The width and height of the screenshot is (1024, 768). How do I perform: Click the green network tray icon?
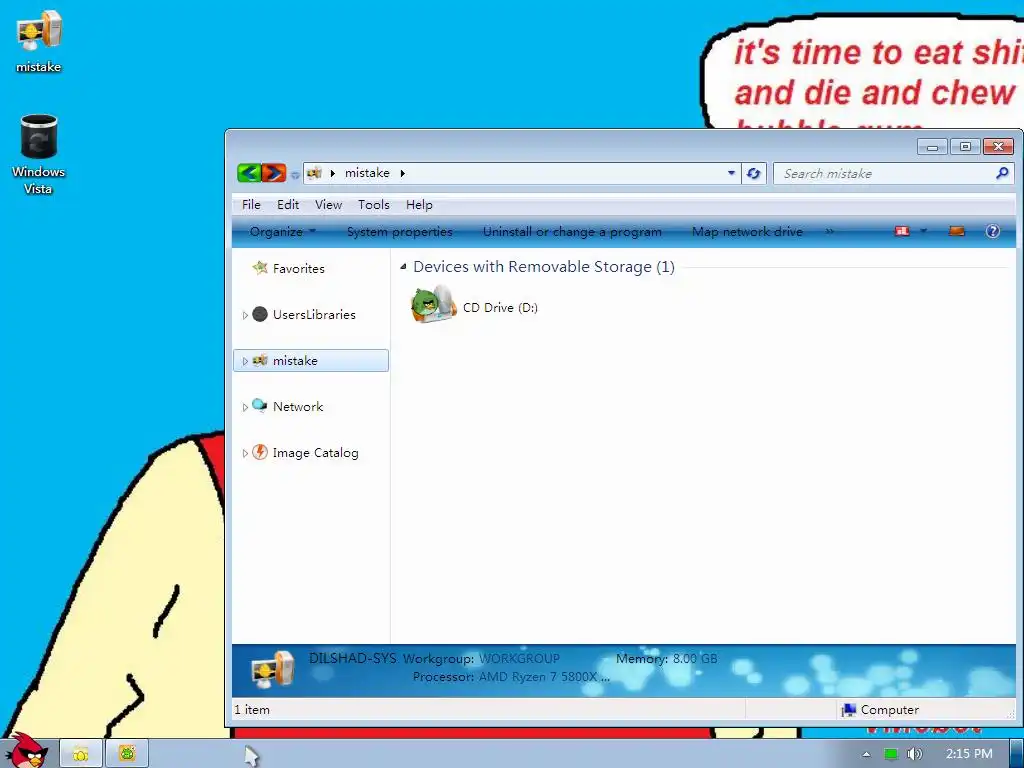tap(891, 754)
